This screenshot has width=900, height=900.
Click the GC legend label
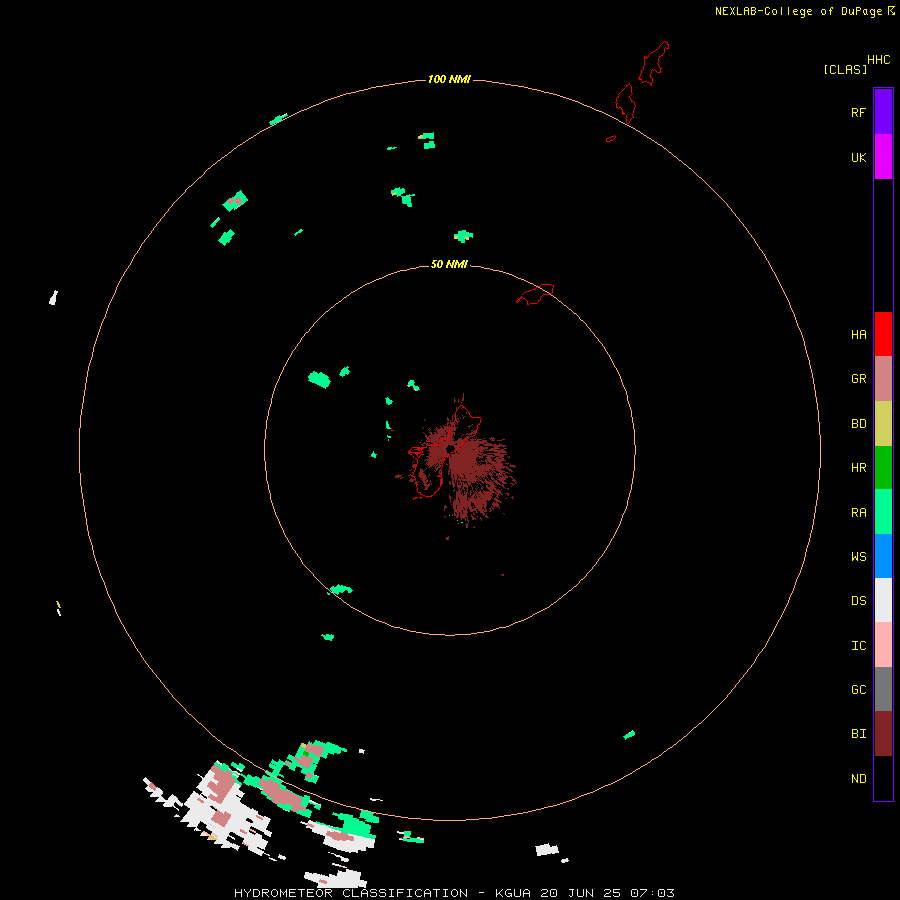[x=858, y=690]
